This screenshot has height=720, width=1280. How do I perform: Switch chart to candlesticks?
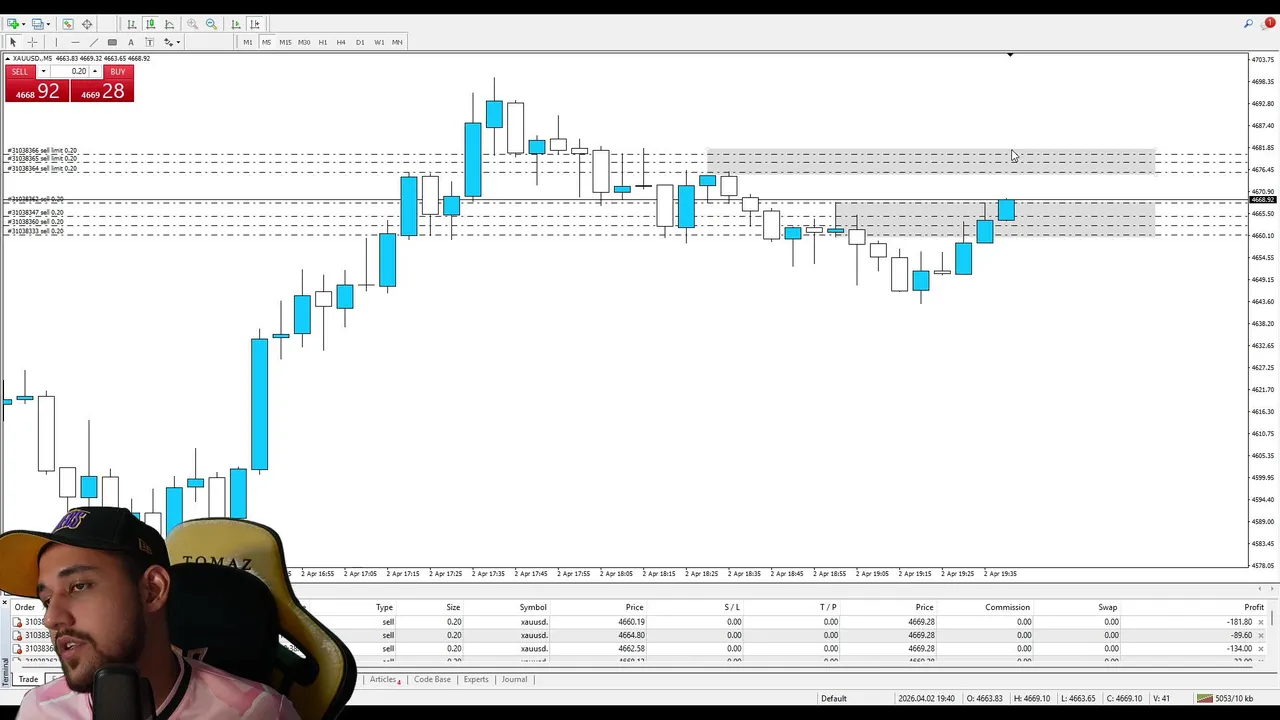pyautogui.click(x=150, y=24)
